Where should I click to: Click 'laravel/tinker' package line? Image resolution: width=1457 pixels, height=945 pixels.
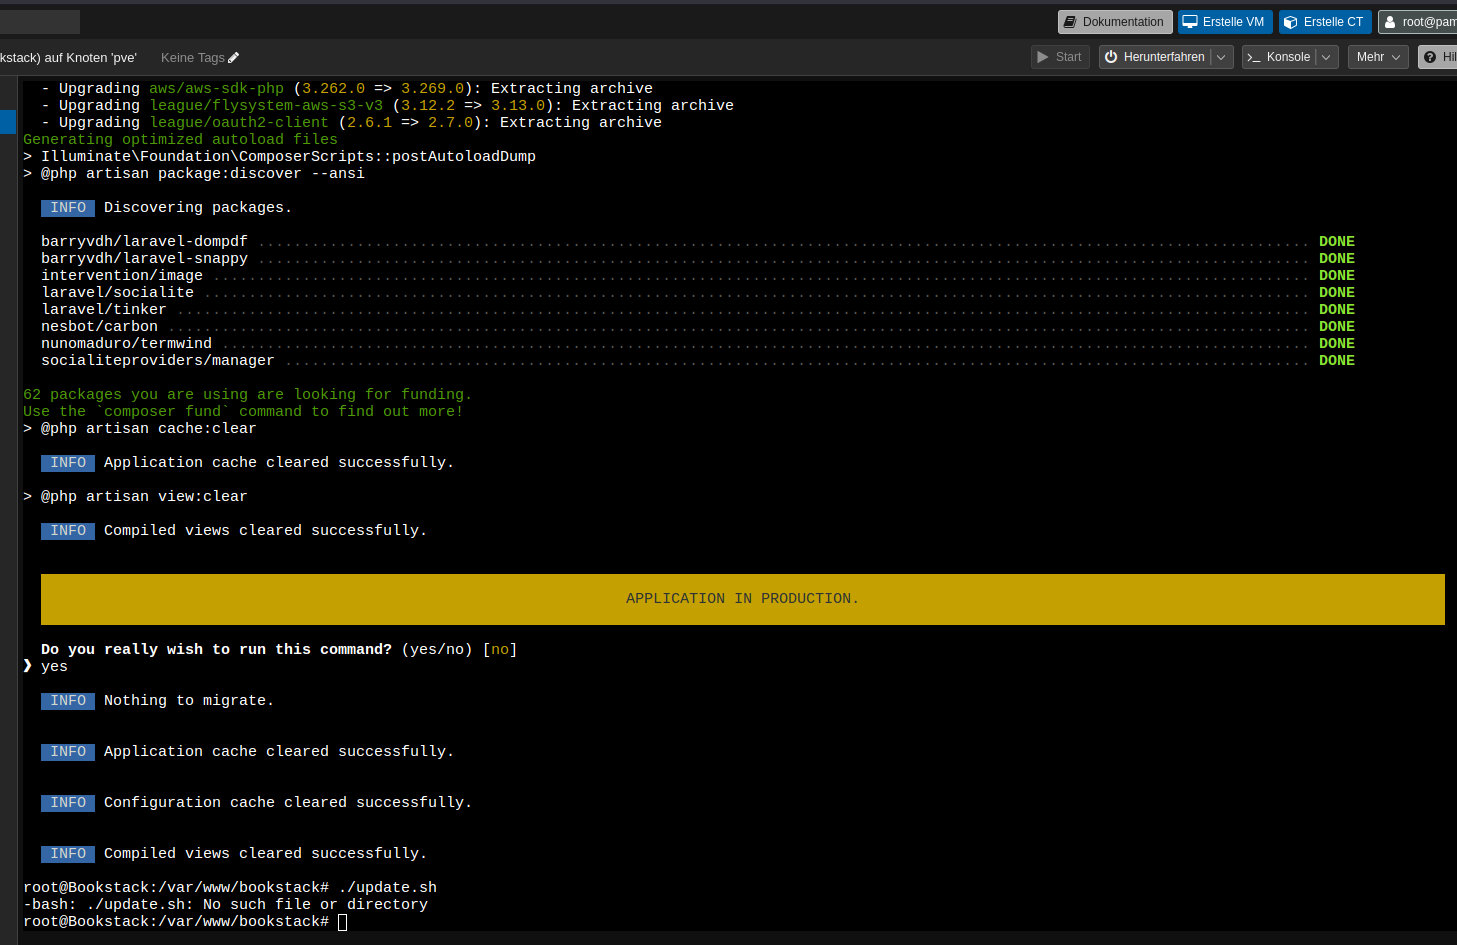click(x=698, y=310)
